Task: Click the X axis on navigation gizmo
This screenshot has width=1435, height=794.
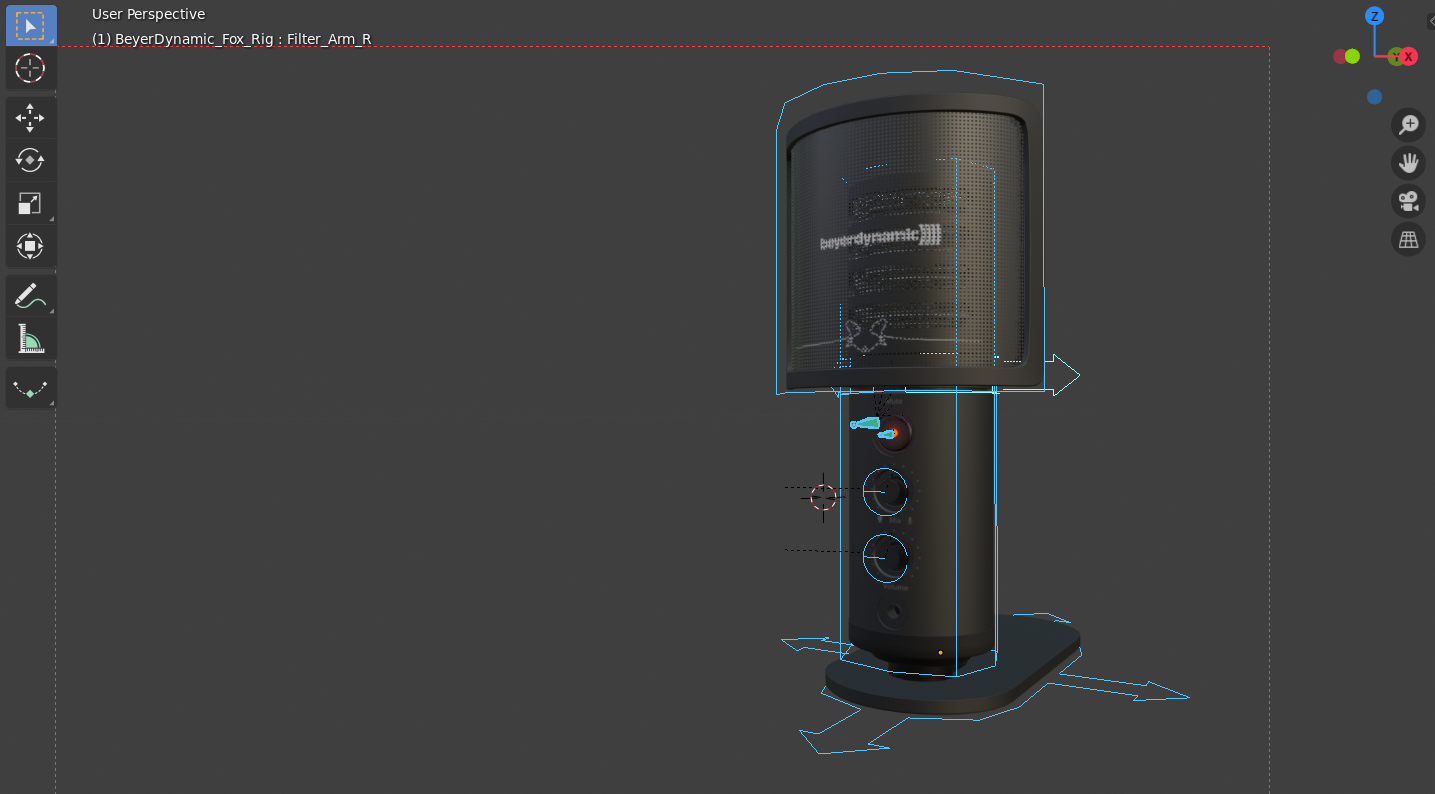Action: 1409,56
